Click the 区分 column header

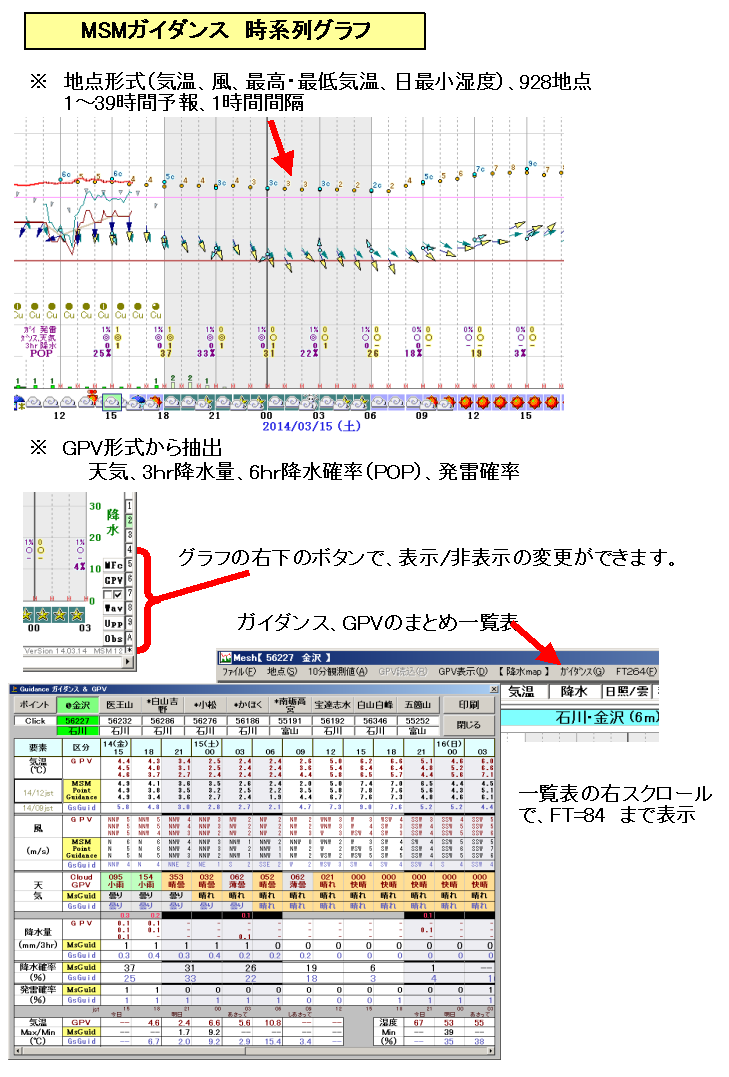point(81,747)
